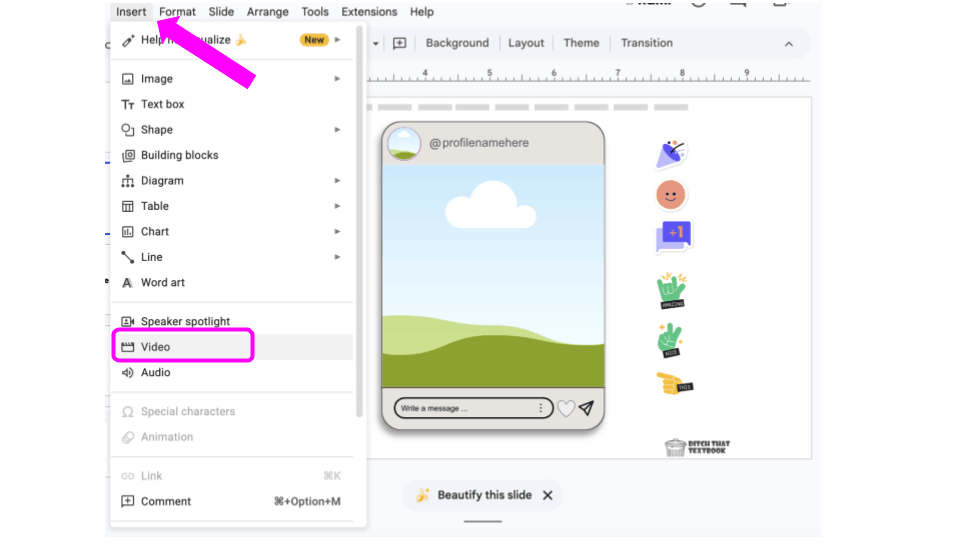The height and width of the screenshot is (540, 960).
Task: Click the @profilenamehere text
Action: tap(479, 143)
